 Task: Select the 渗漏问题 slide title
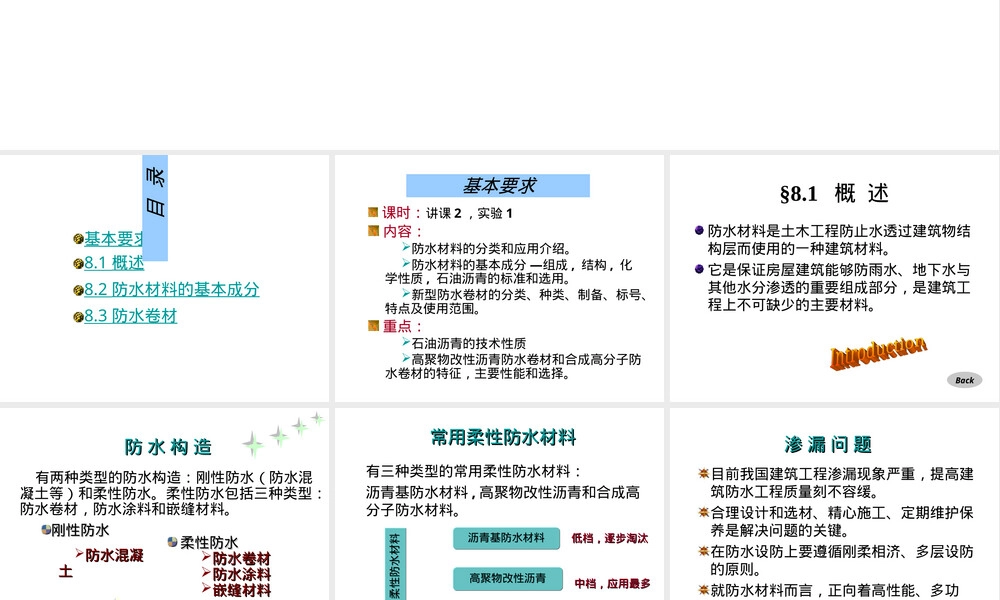[x=828, y=444]
